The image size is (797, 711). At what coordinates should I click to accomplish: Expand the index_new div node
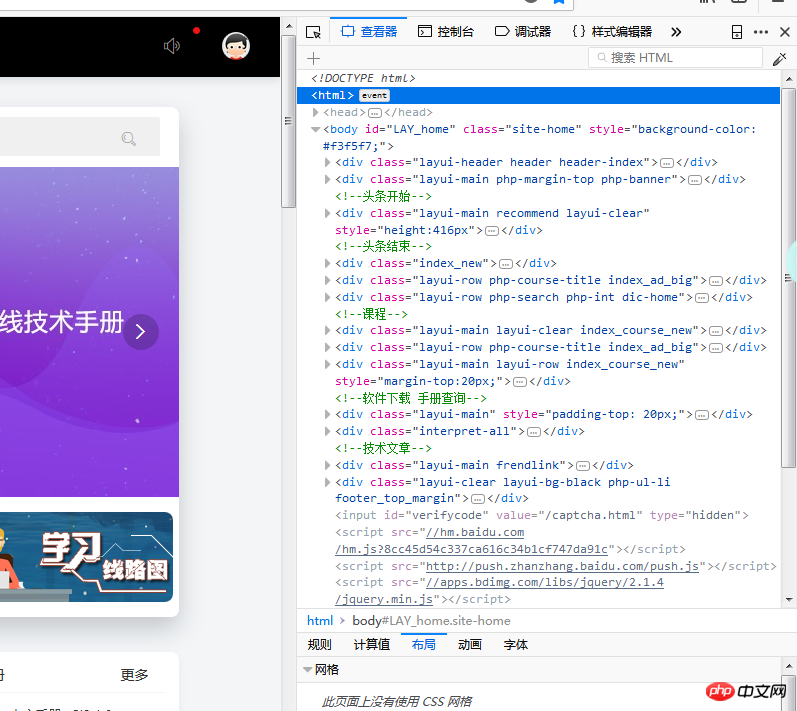click(328, 263)
